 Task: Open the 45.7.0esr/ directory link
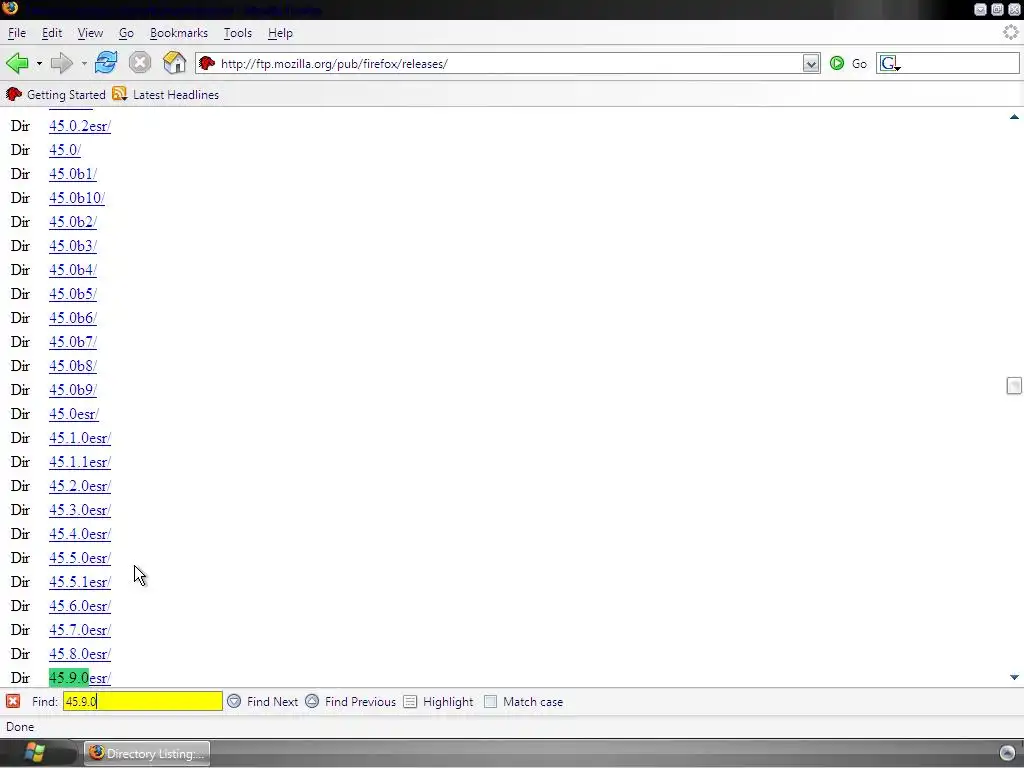(80, 630)
